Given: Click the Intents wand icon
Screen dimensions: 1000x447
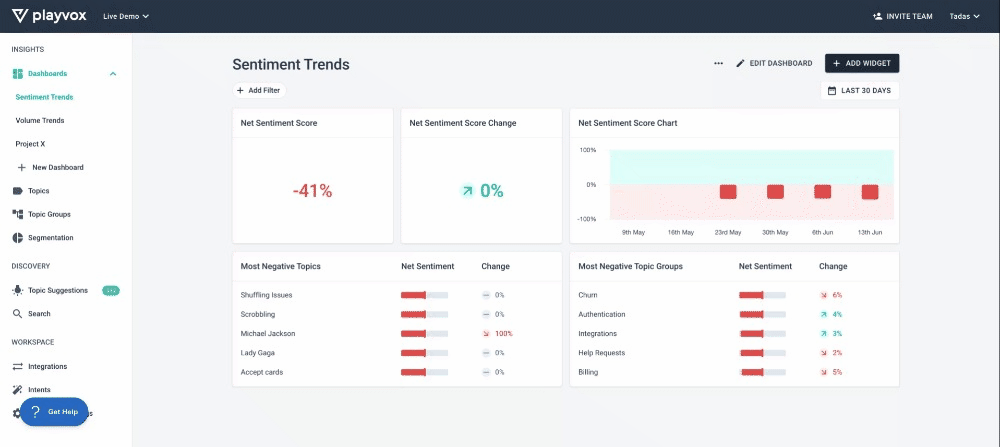Looking at the screenshot, I should 17,390.
